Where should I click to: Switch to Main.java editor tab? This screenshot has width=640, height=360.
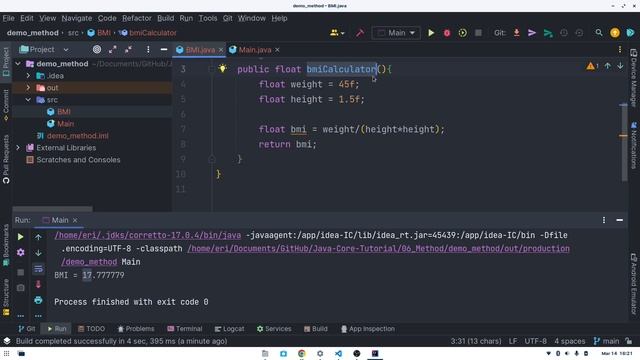[255, 49]
